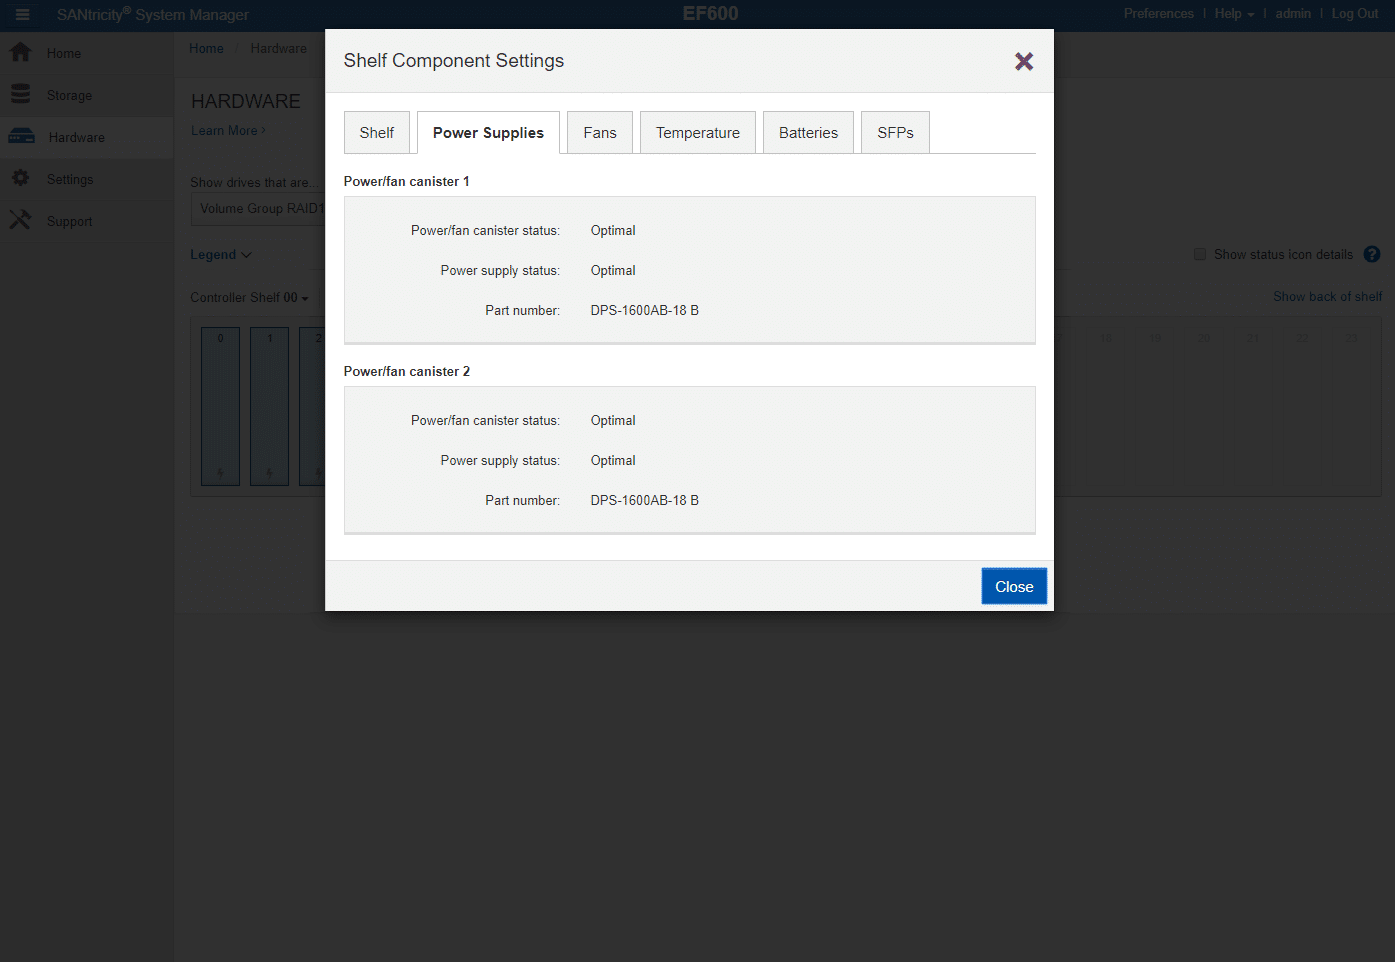
Task: Open Preferences in the top bar
Action: point(1158,14)
